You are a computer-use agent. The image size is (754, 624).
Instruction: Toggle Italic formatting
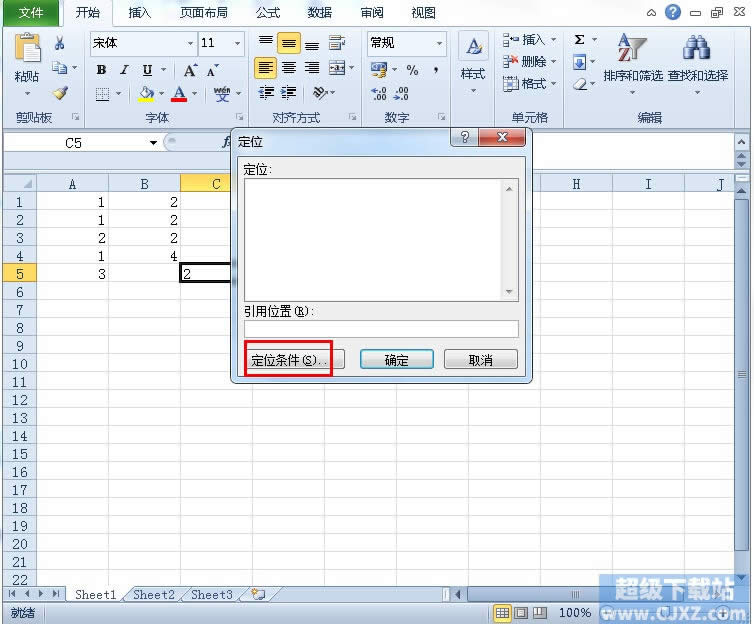tap(124, 70)
